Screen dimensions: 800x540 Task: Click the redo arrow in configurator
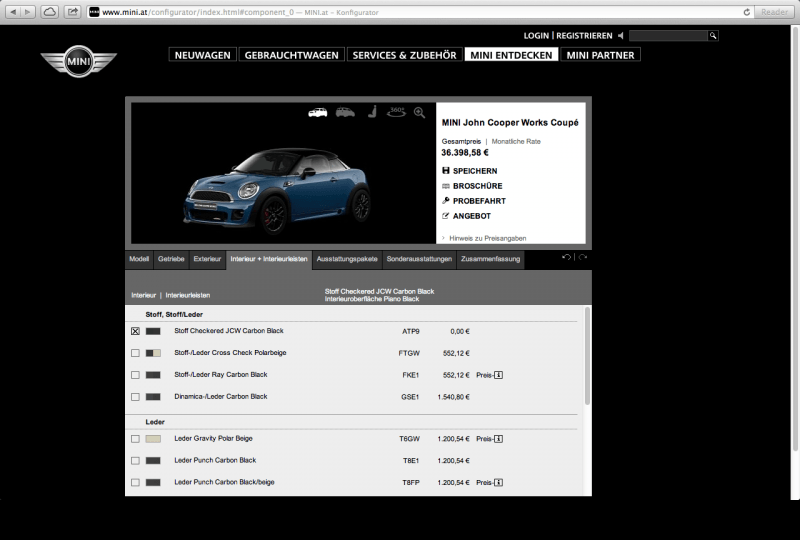point(583,257)
